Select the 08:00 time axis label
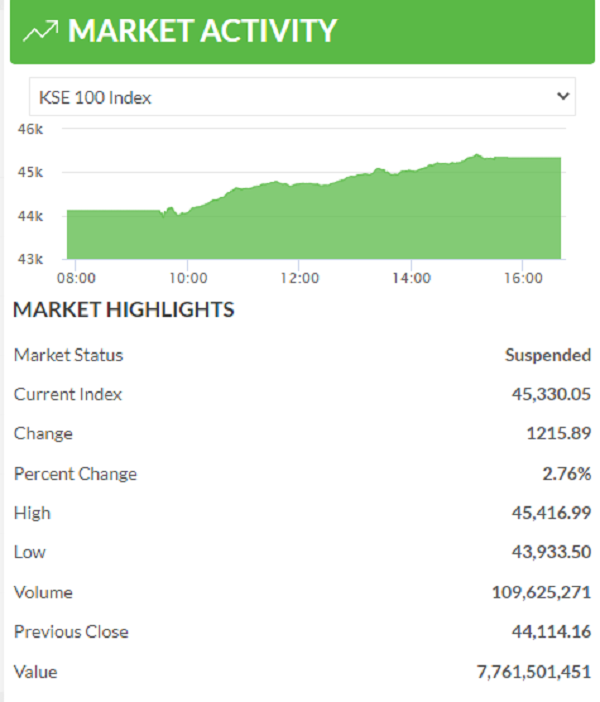This screenshot has height=702, width=600. tap(76, 277)
